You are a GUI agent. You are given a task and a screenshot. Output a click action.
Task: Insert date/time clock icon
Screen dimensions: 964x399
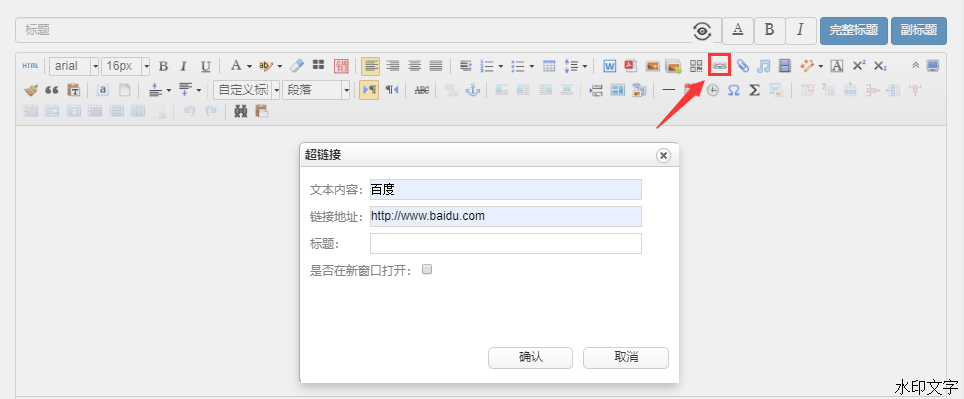coord(713,90)
